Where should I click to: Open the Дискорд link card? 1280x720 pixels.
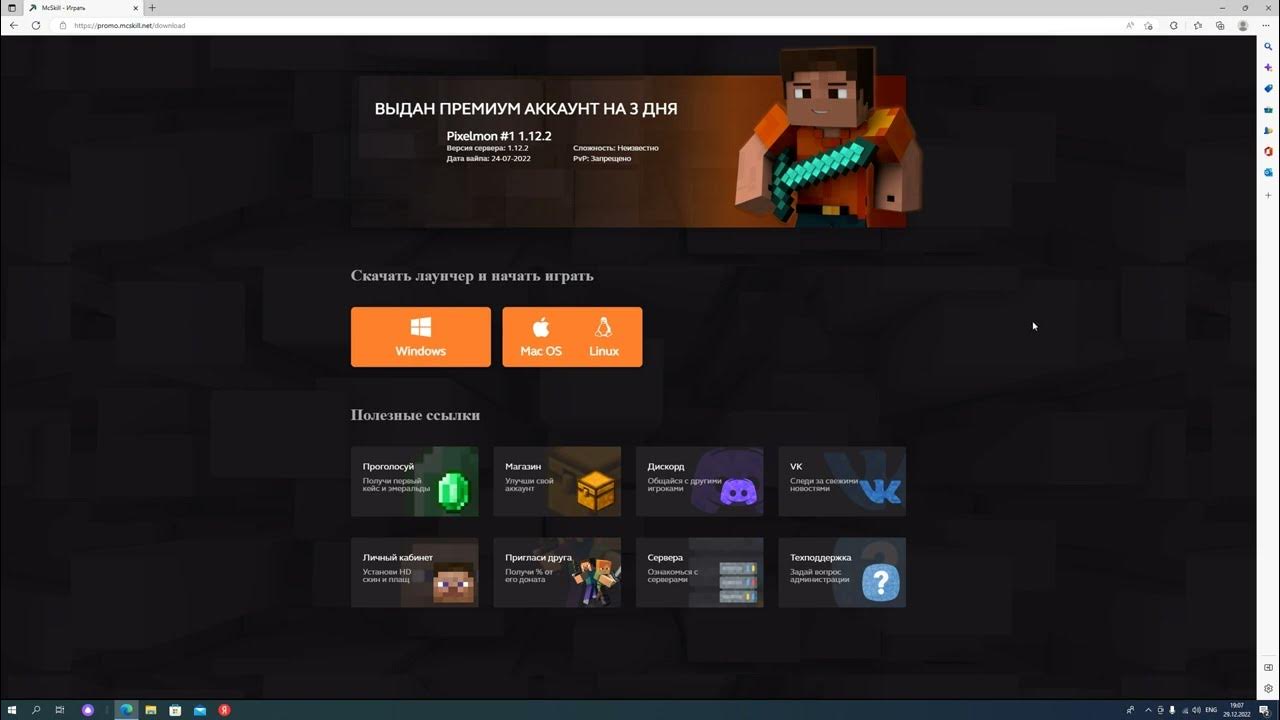click(699, 481)
